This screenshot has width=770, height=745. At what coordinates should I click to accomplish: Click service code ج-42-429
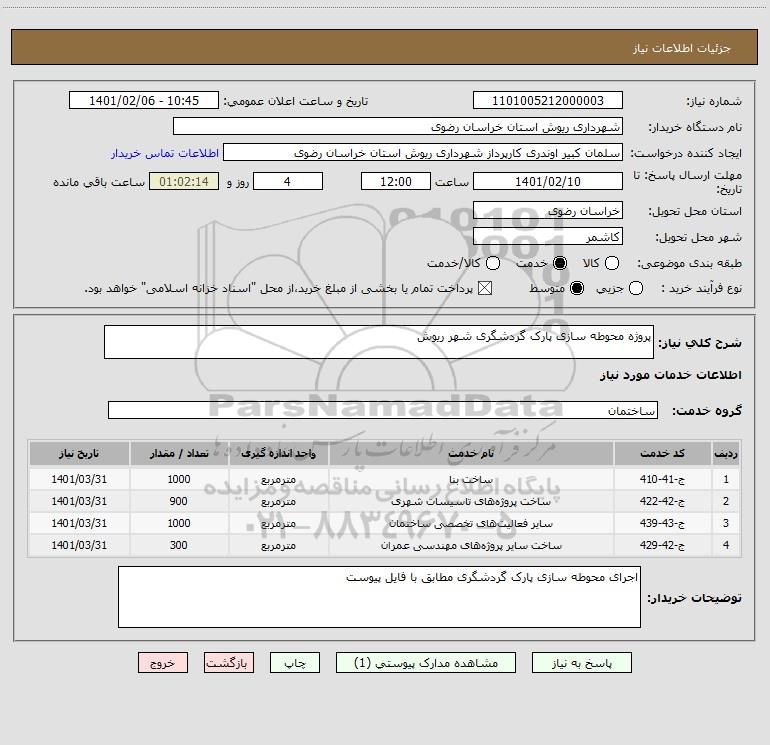(x=662, y=545)
